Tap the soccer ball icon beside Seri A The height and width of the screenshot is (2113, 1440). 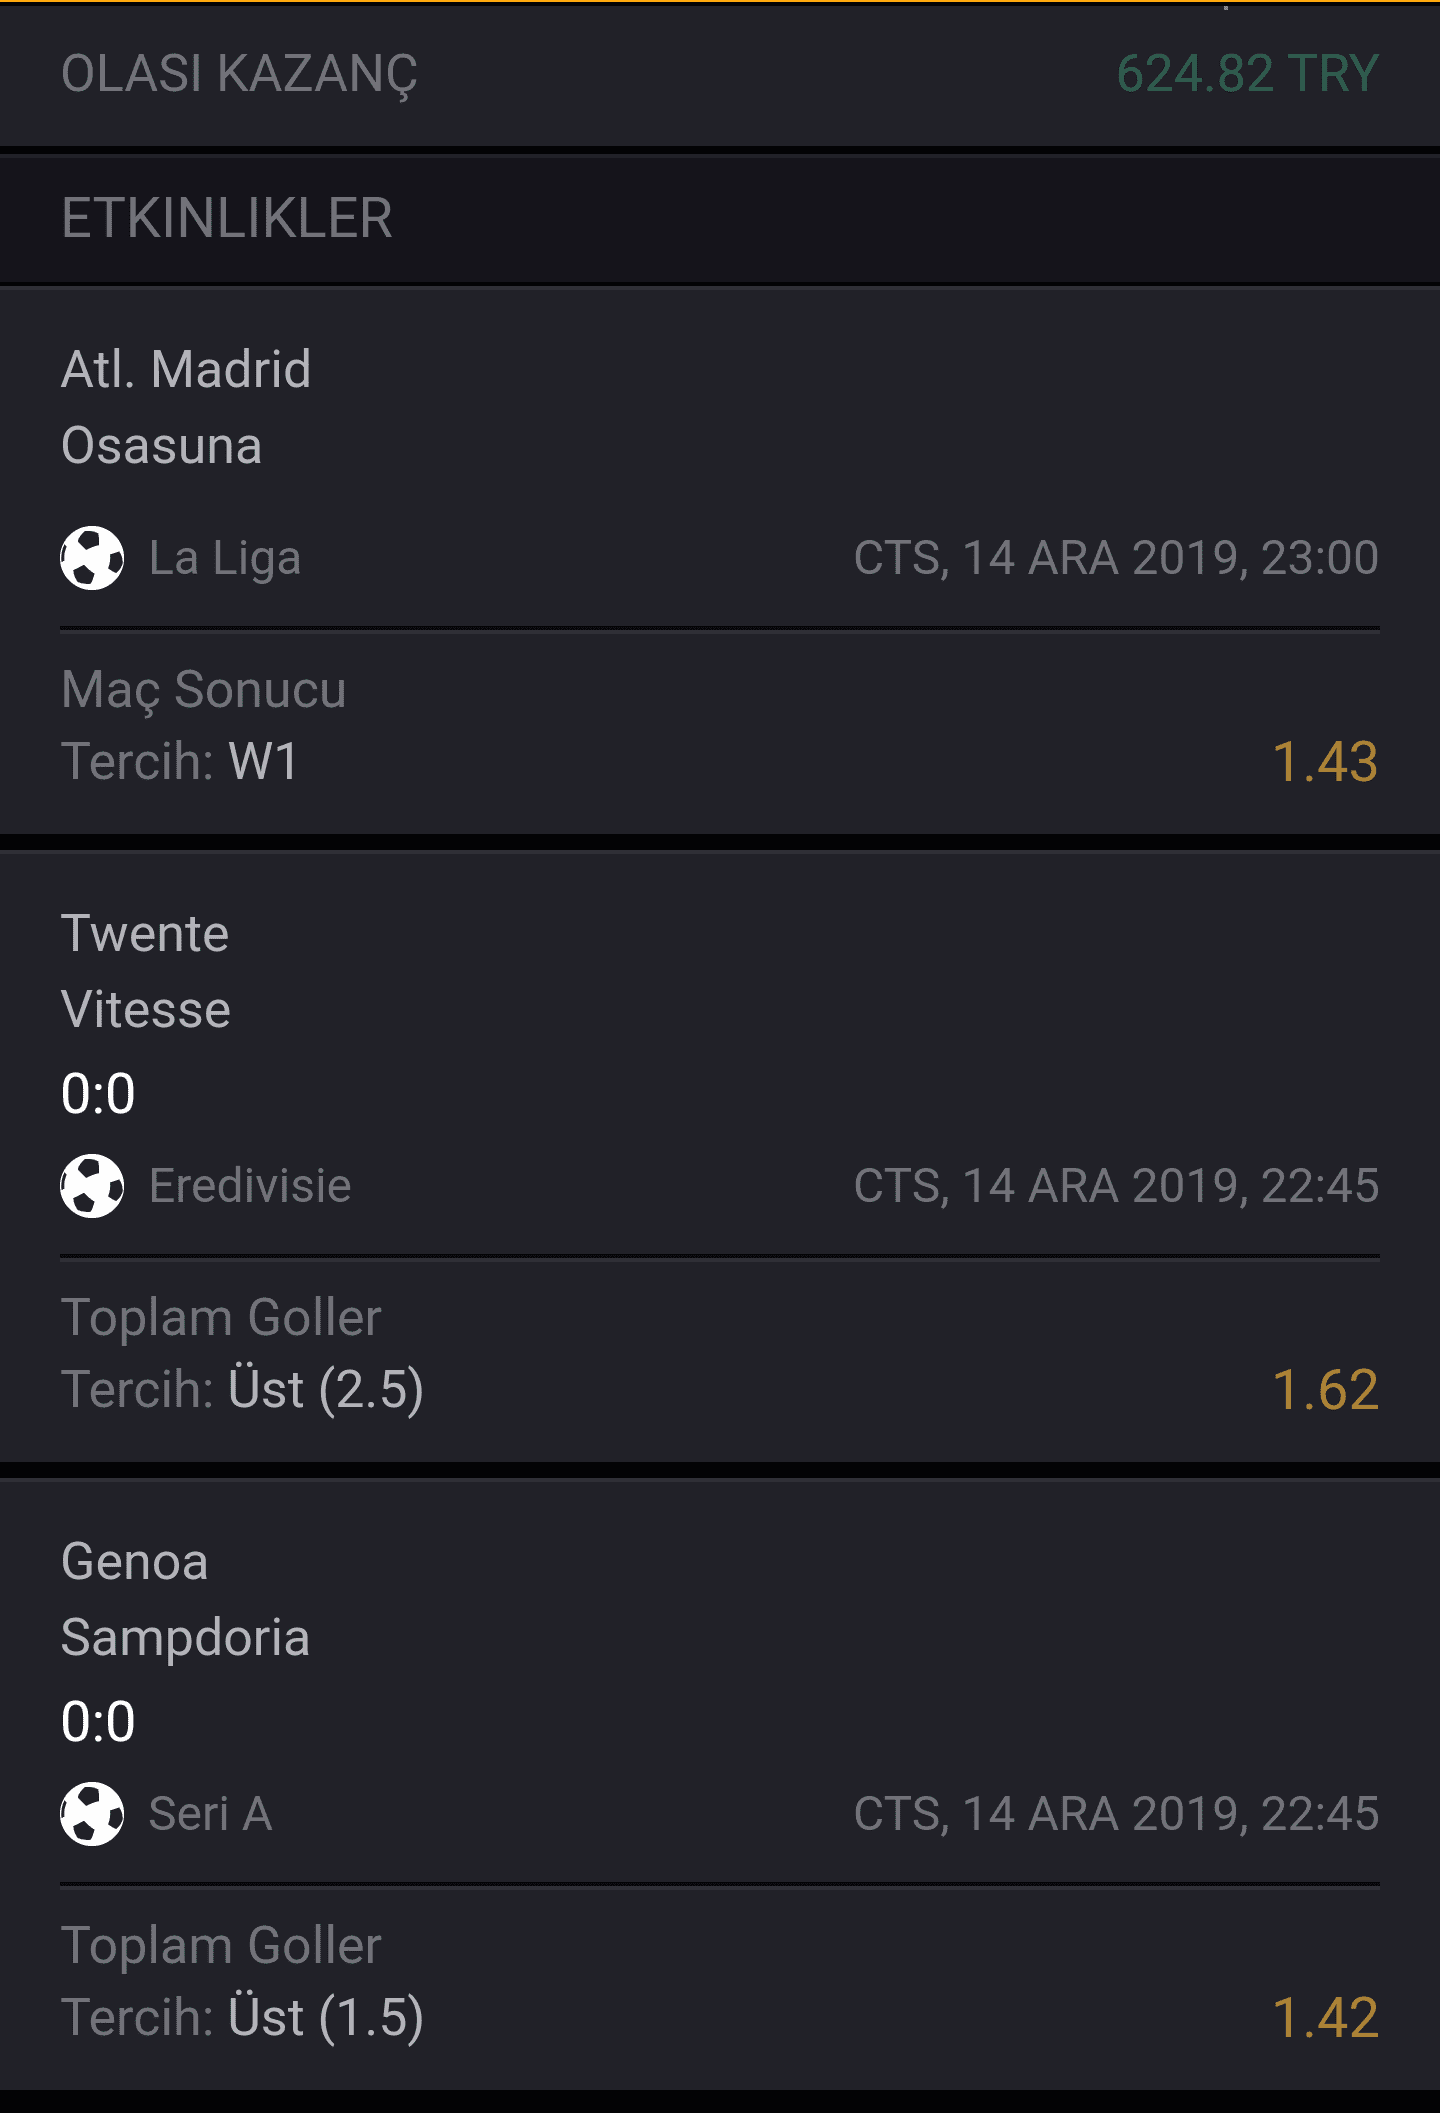[92, 1814]
